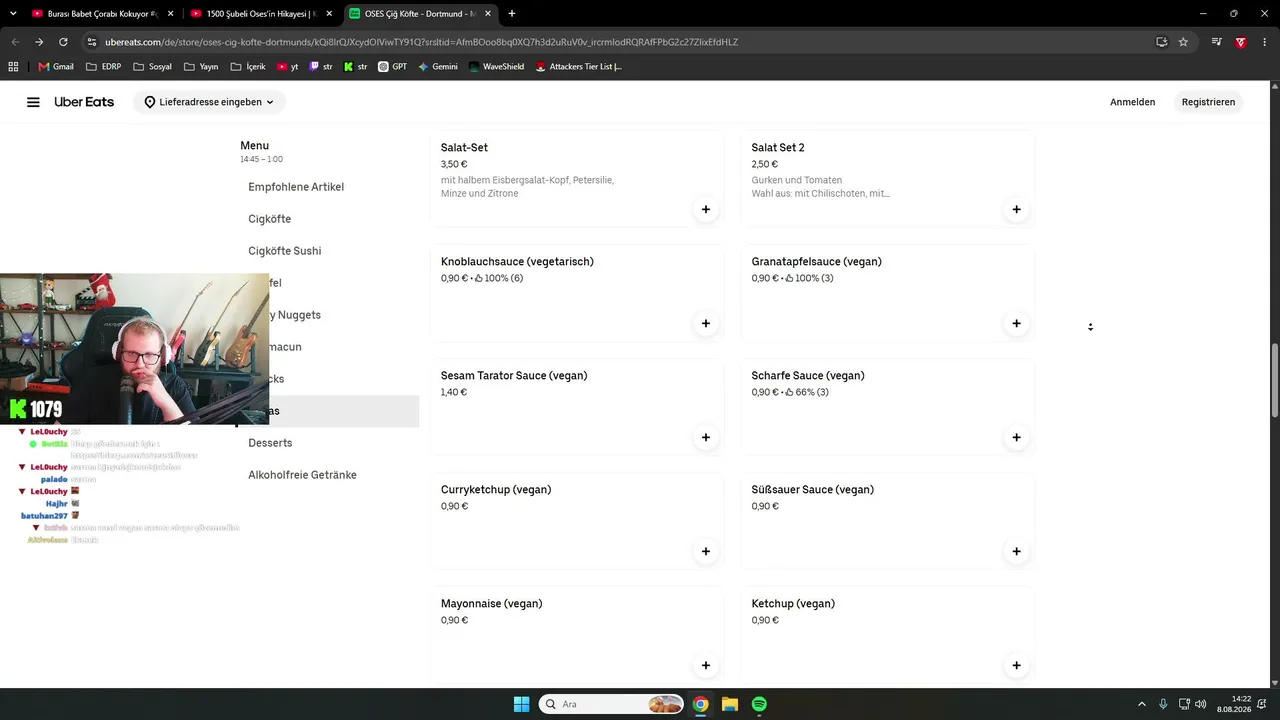Add Ketchup (vegan) with plus icon
The height and width of the screenshot is (720, 1280).
point(1016,665)
